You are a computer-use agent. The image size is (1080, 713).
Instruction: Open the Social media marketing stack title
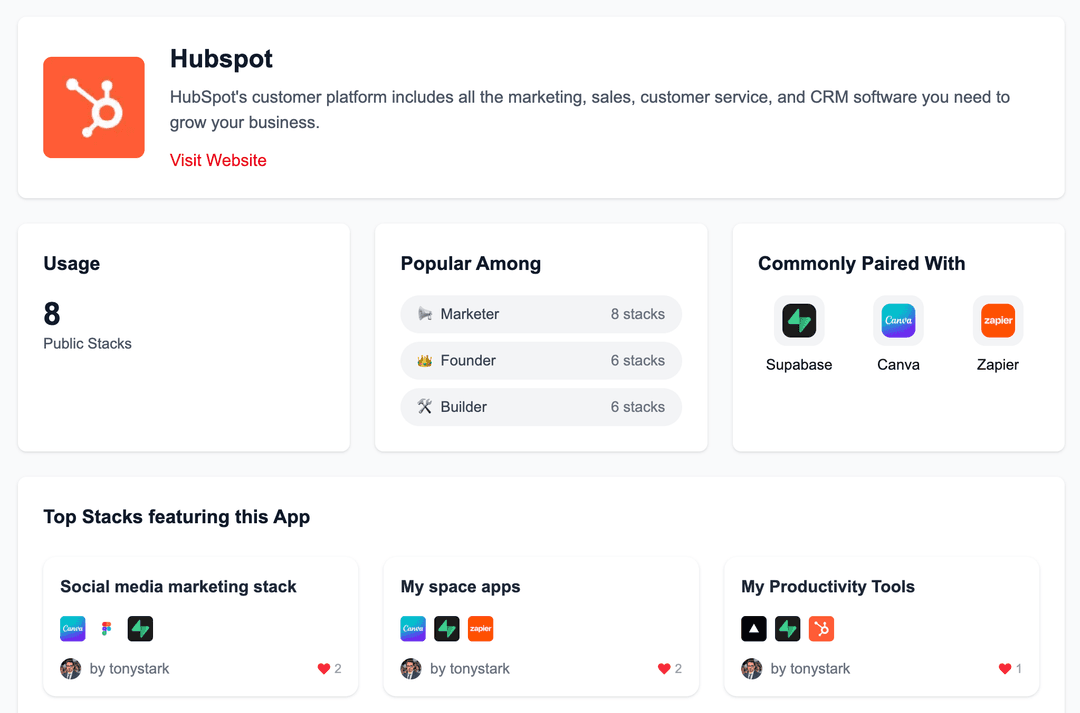coord(178,586)
